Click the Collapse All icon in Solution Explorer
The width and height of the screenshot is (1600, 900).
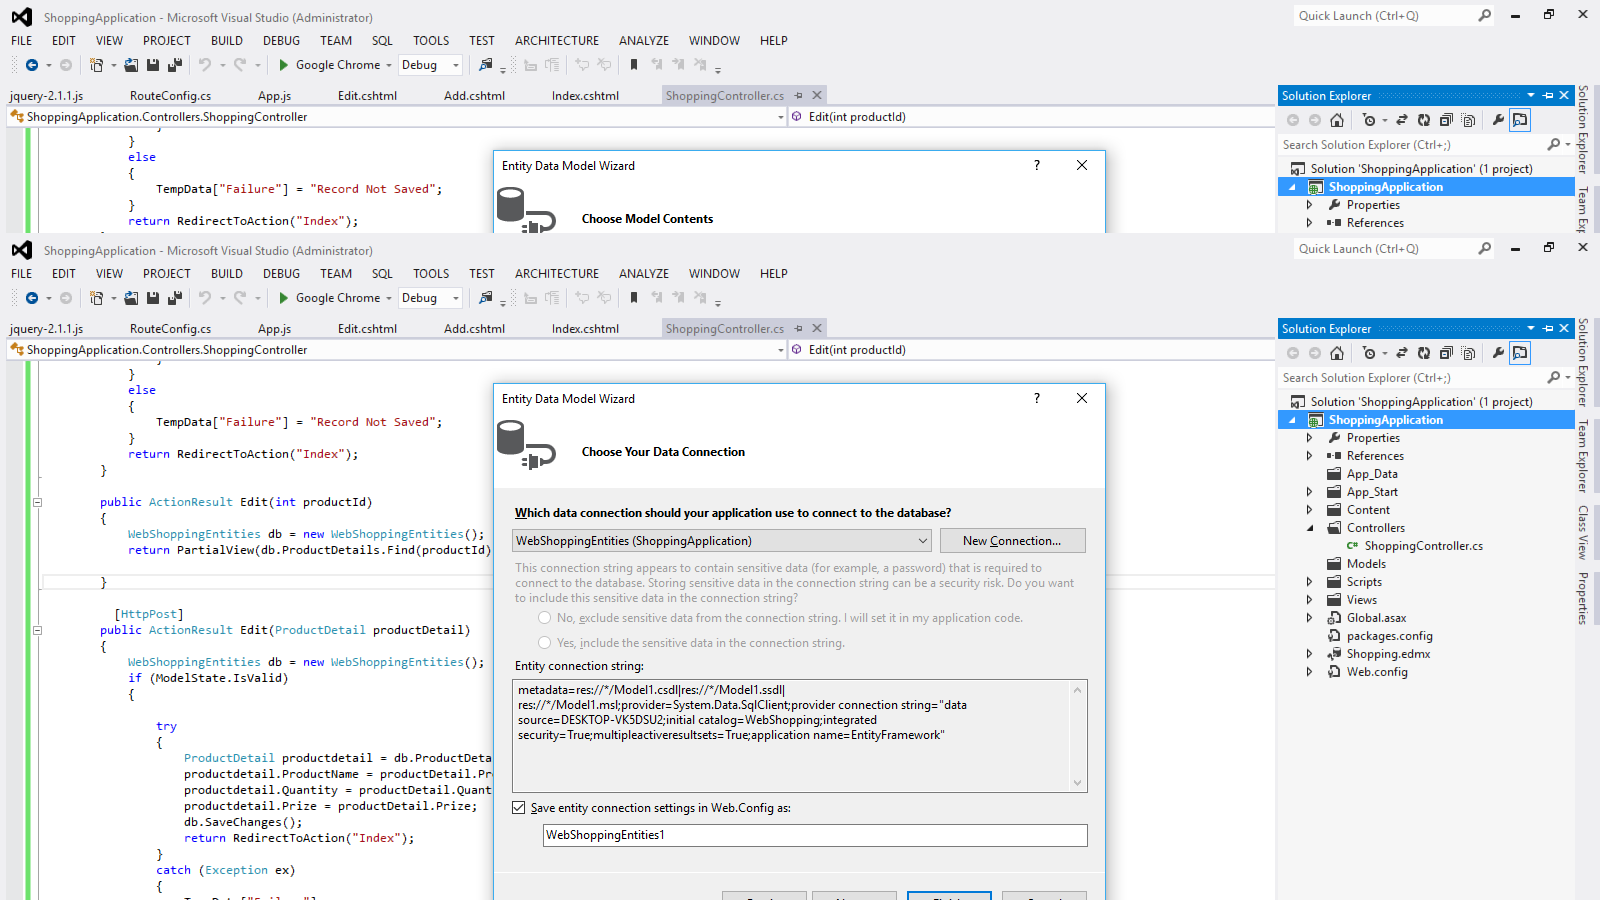pyautogui.click(x=1445, y=353)
